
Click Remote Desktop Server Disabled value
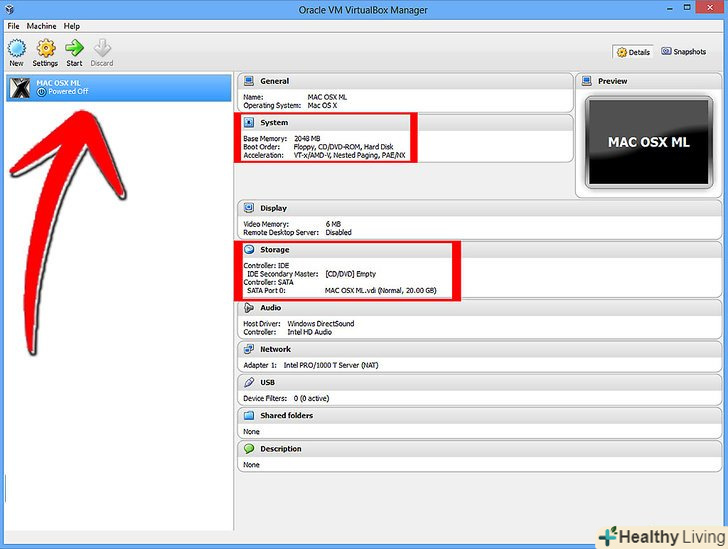[x=338, y=232]
